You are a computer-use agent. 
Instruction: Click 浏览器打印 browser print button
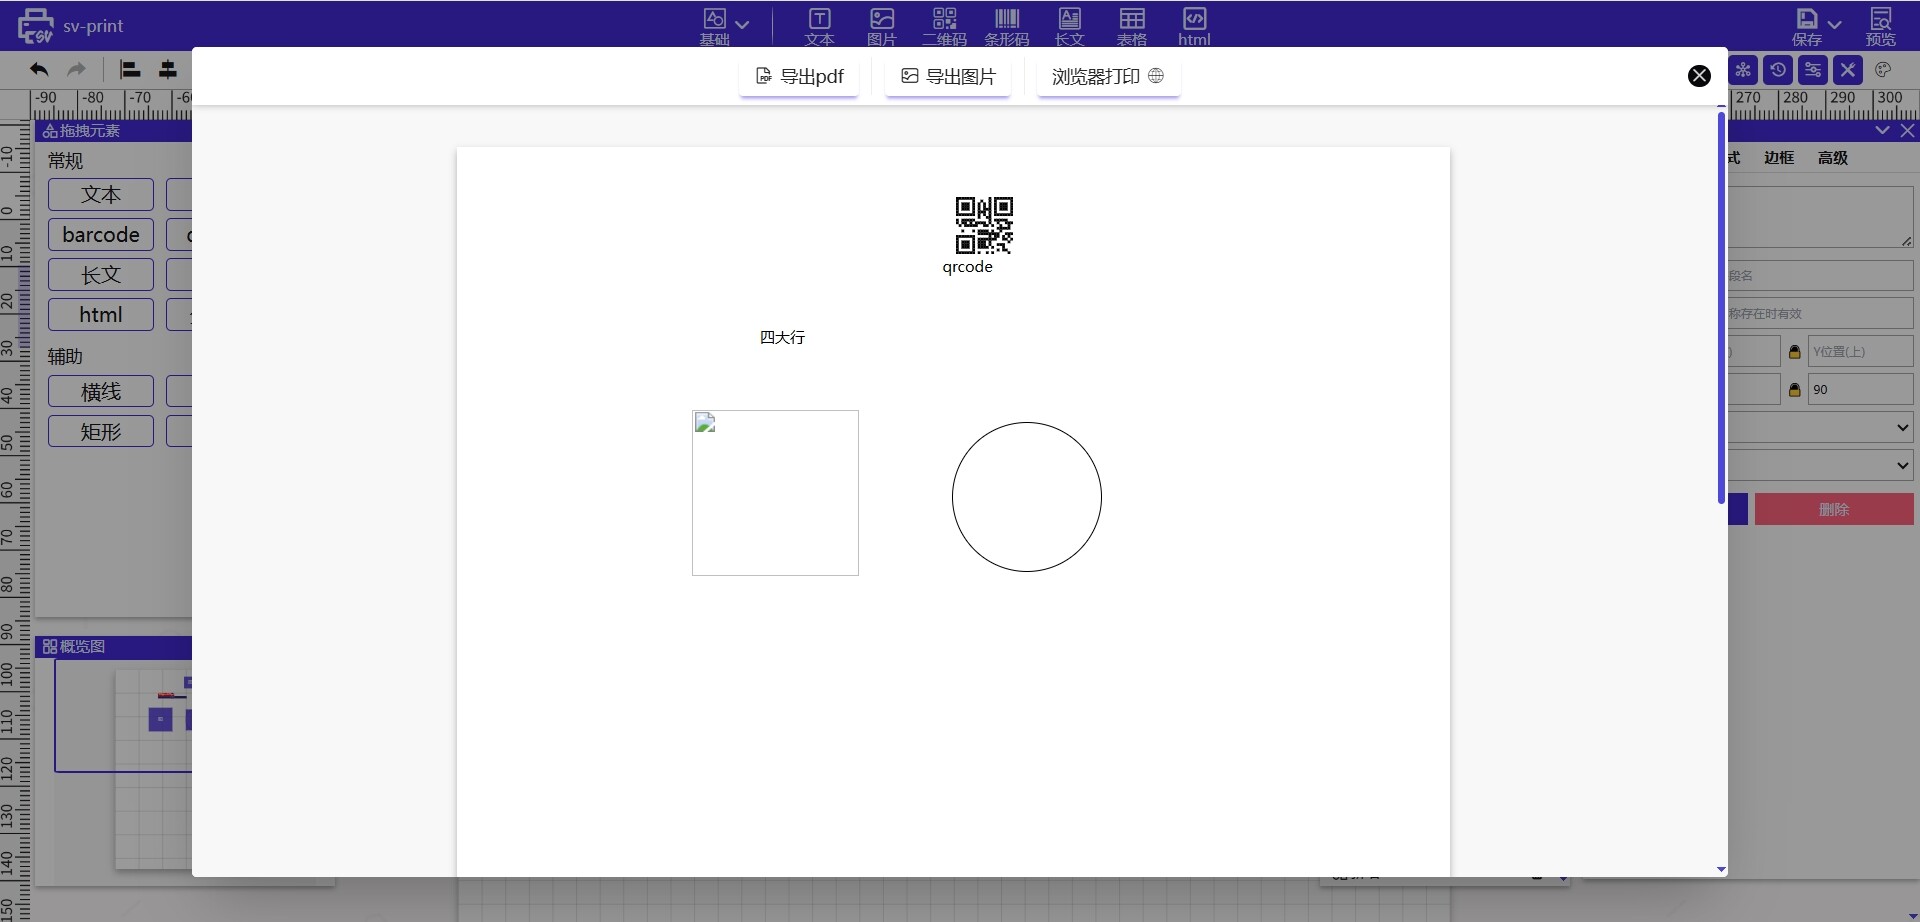1108,76
